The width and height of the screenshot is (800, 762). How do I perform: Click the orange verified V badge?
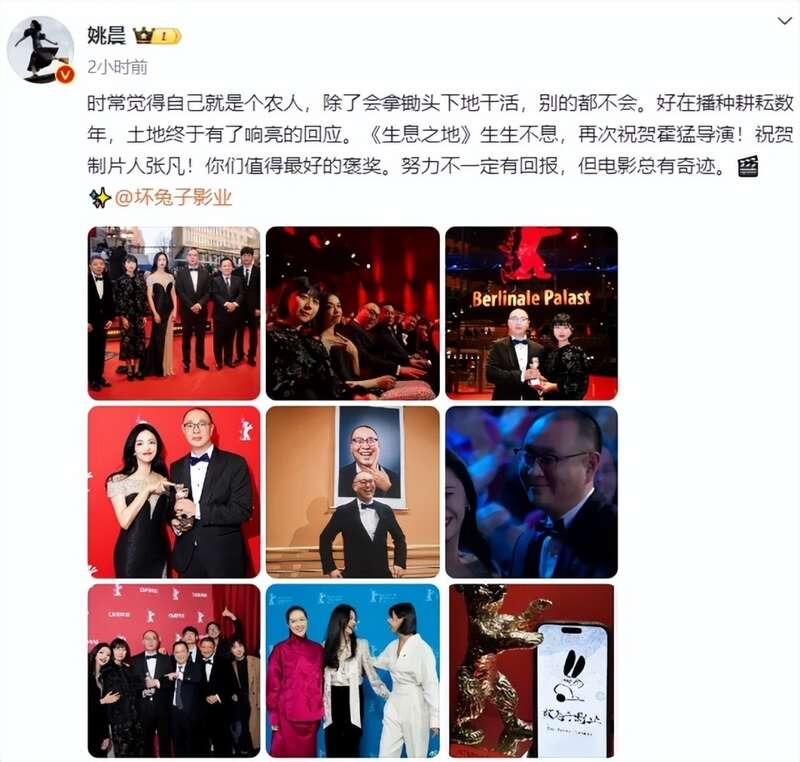64,75
